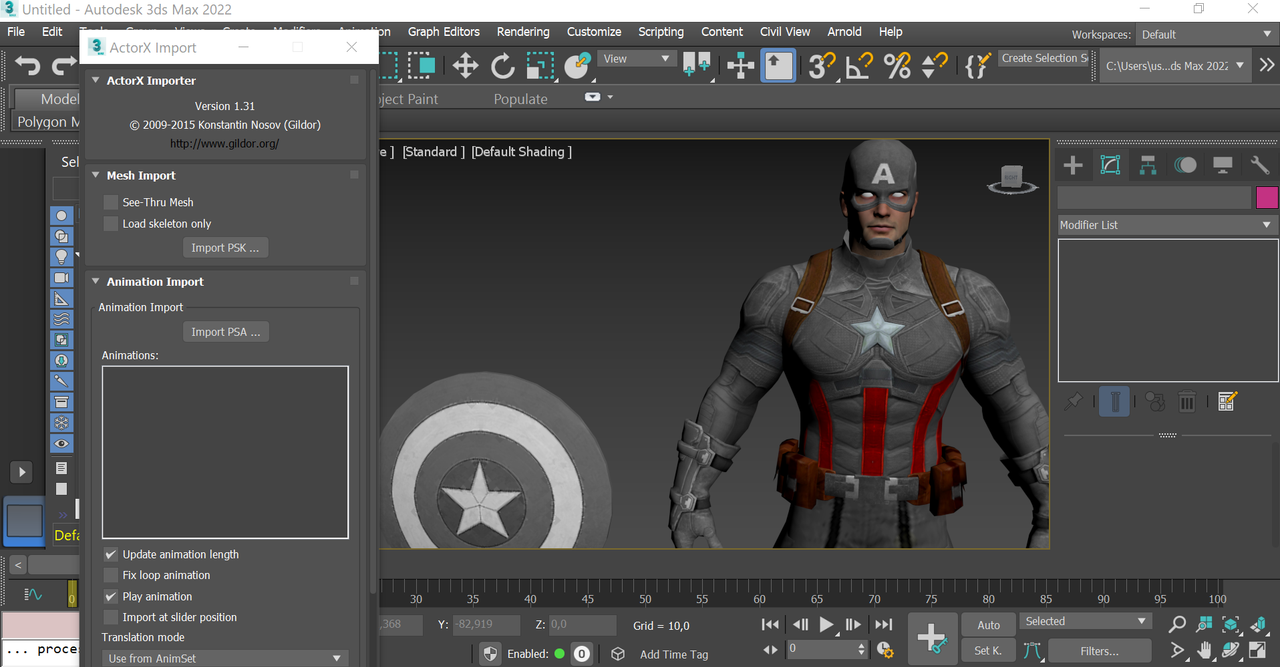Open the Selected key filter dropdown
The width and height of the screenshot is (1280, 667).
click(x=1085, y=621)
